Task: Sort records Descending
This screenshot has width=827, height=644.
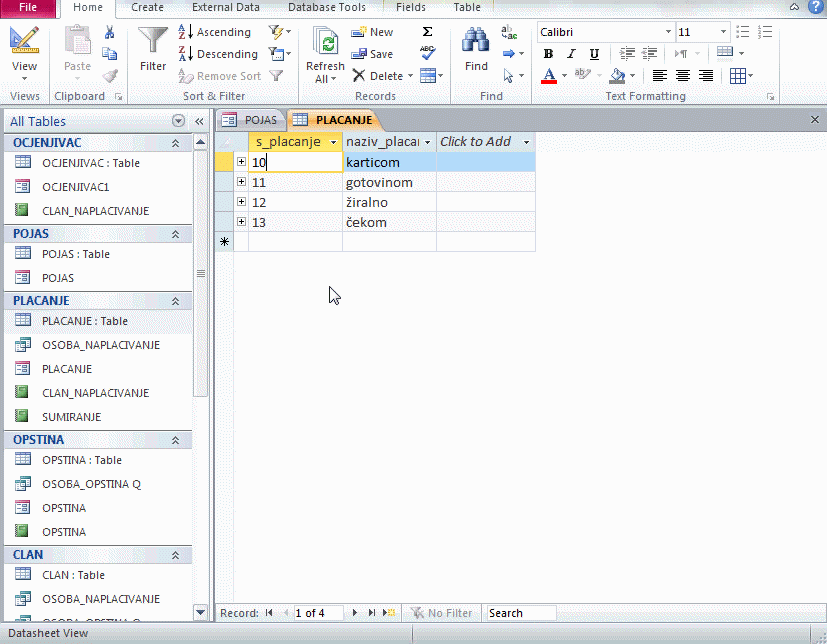Action: coord(218,54)
